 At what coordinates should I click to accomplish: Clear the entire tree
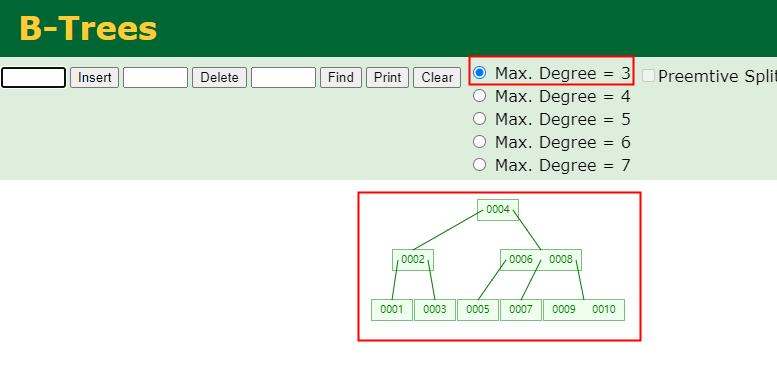[x=437, y=78]
